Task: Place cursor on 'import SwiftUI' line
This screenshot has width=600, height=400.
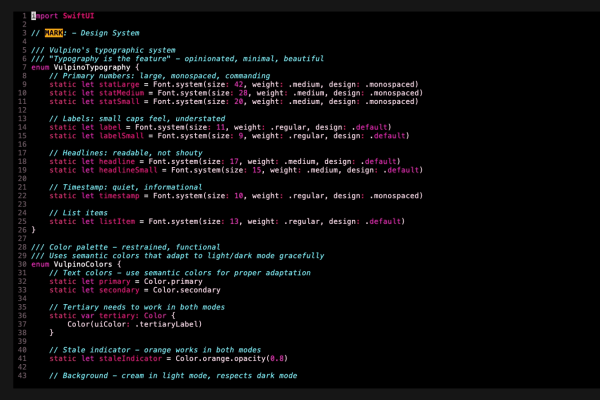Action: [x=63, y=16]
